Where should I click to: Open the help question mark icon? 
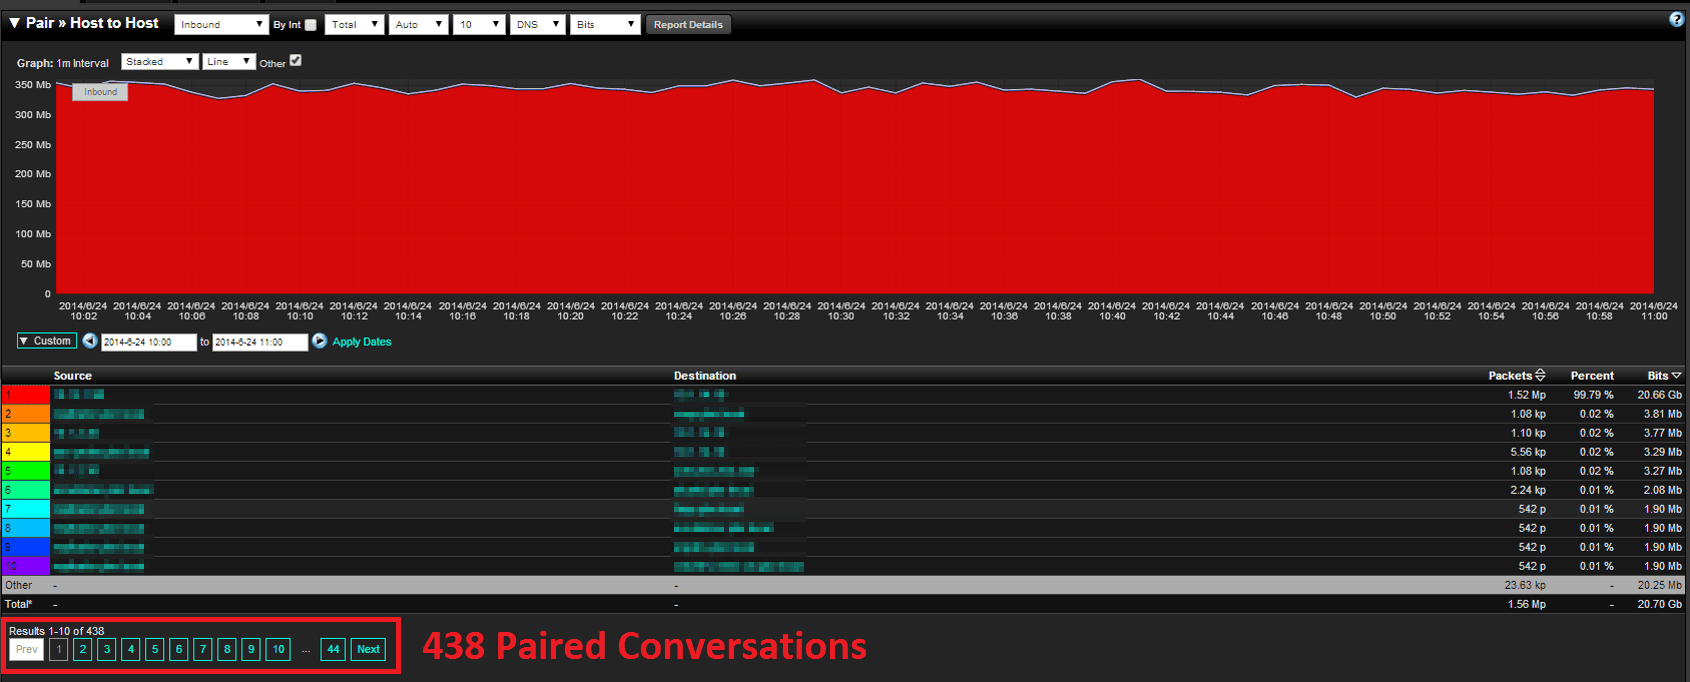[x=1677, y=20]
